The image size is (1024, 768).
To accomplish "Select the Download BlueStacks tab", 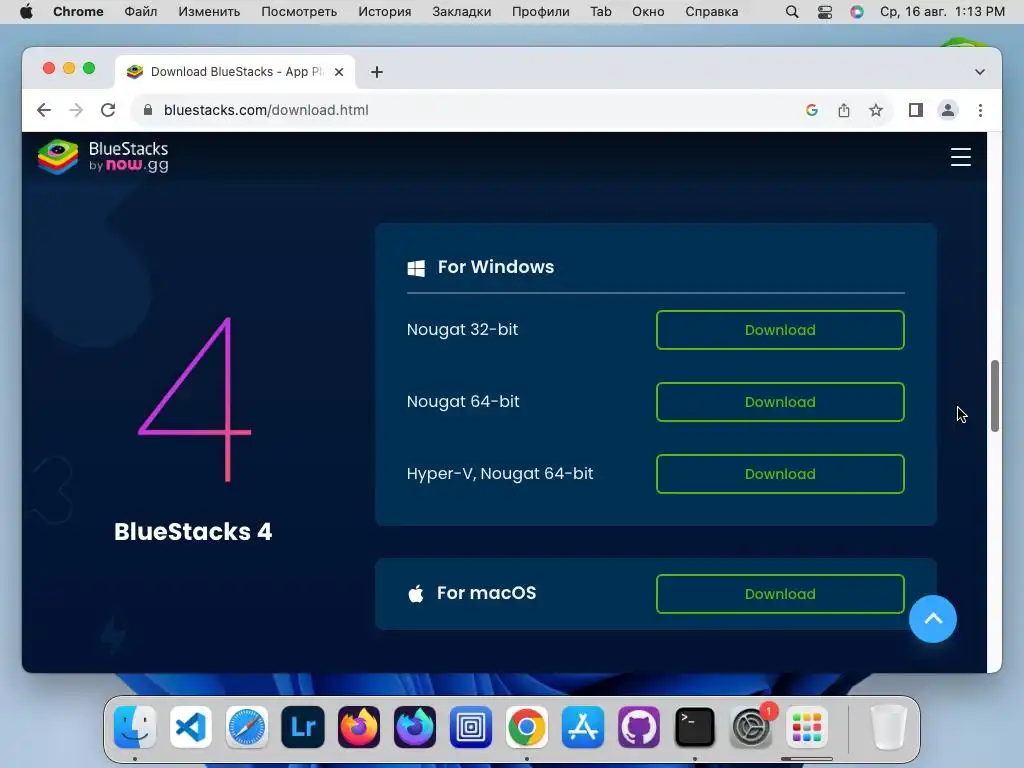I will click(235, 72).
